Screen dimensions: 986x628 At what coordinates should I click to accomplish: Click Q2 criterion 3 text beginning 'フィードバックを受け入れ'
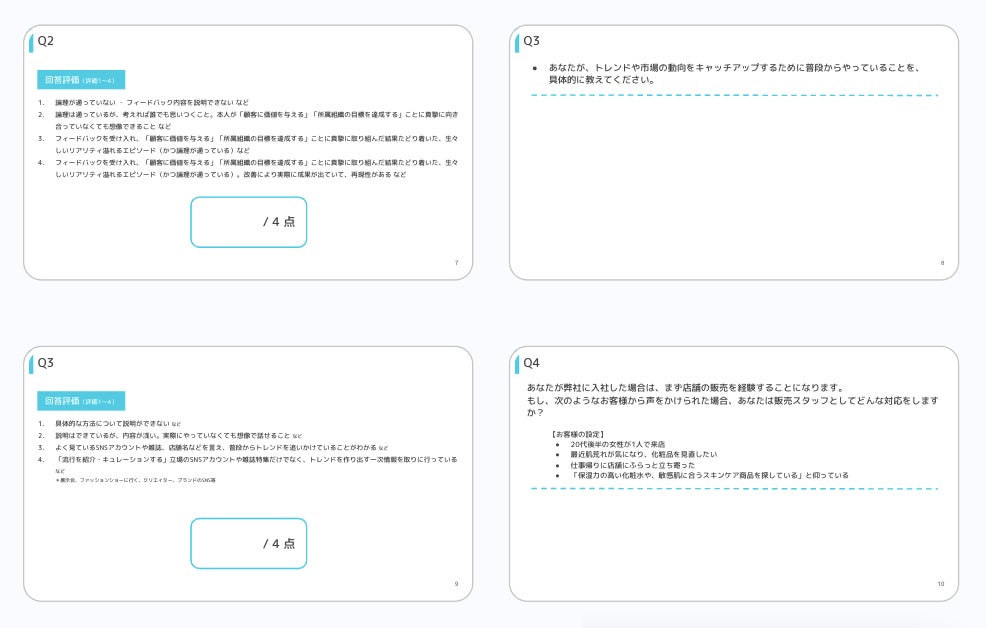[x=257, y=144]
